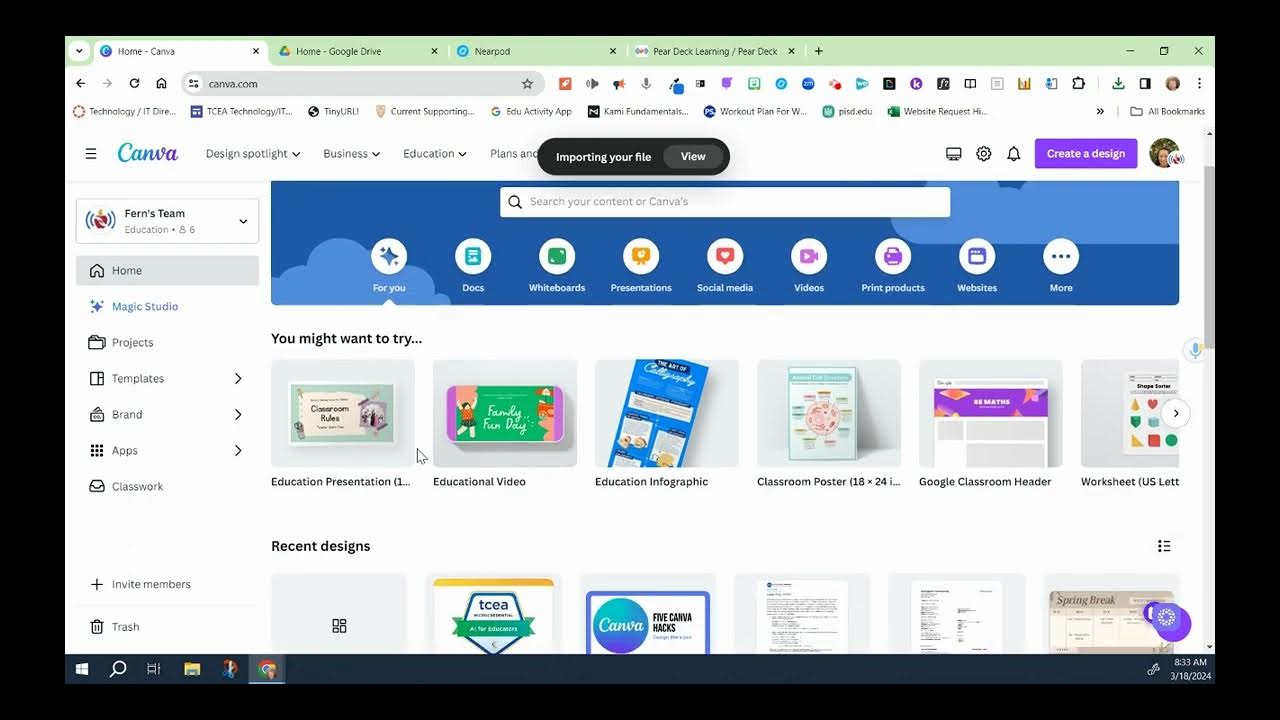This screenshot has width=1280, height=720.
Task: Open the tab search dropdown arrow
Action: [79, 51]
